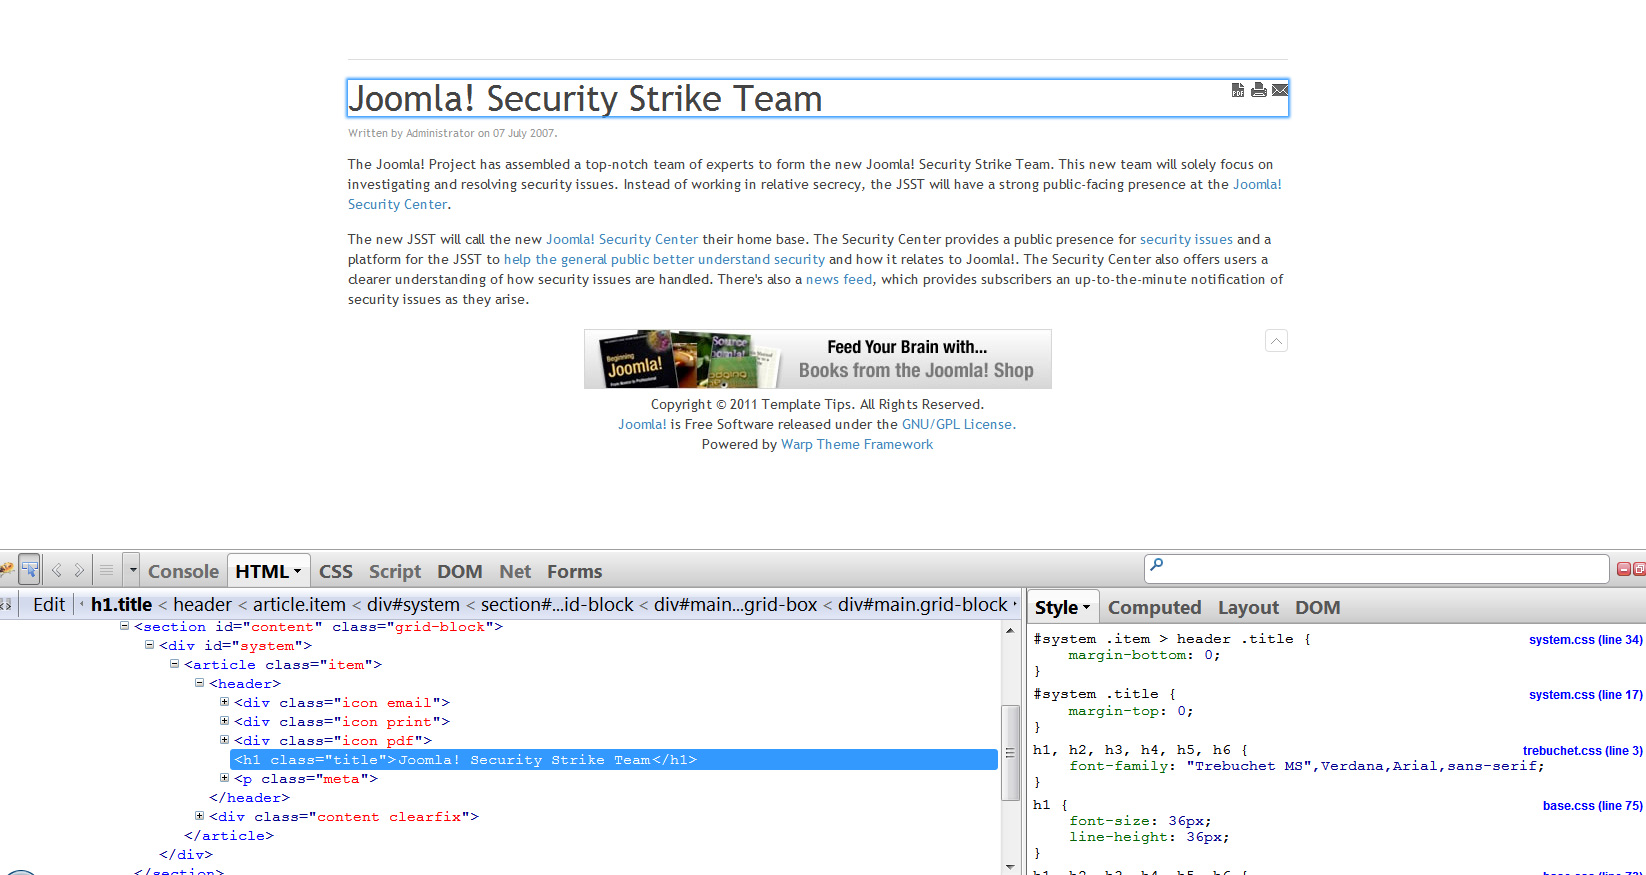Collapse the article class="item" node
Screen dimensions: 1646x875
click(x=175, y=663)
